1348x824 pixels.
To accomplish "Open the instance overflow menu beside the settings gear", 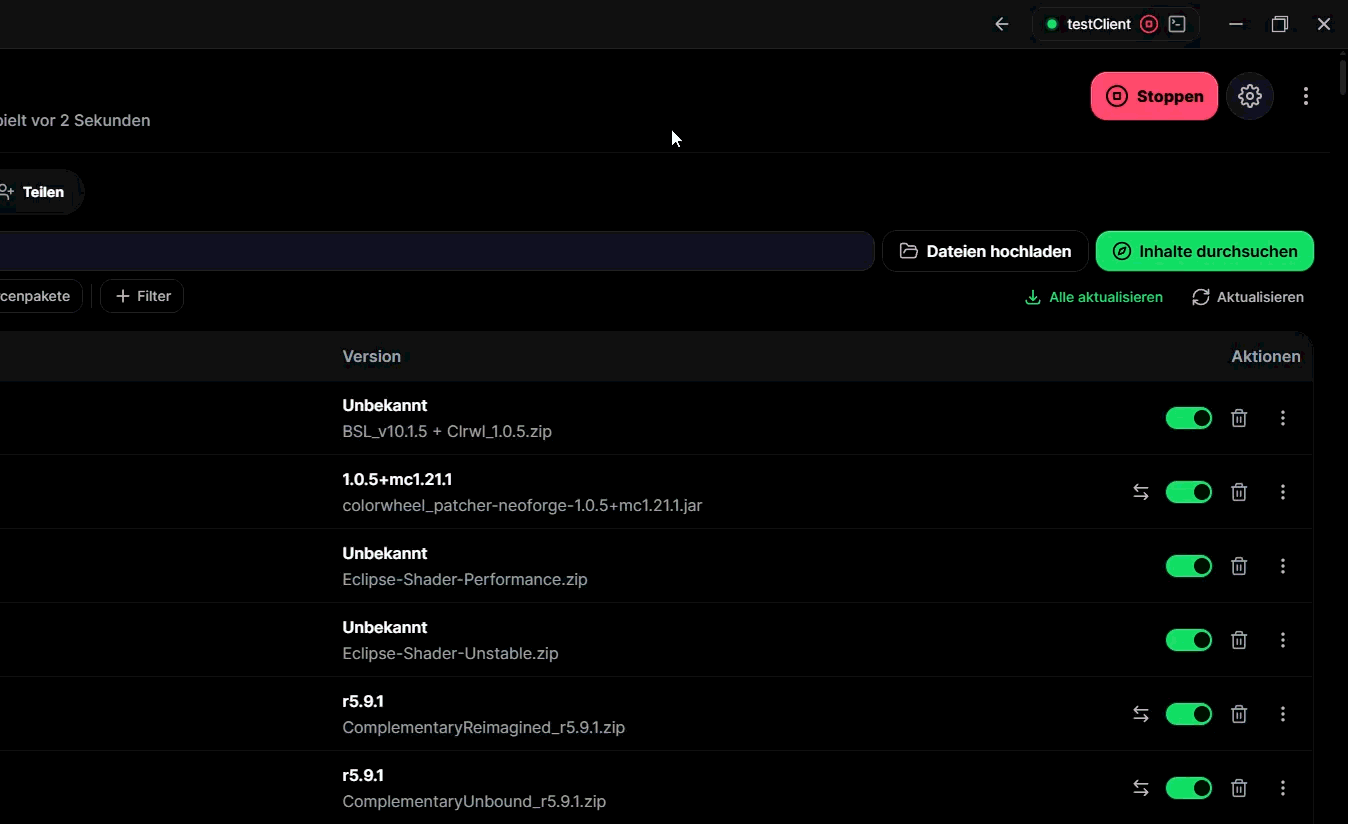I will 1306,96.
